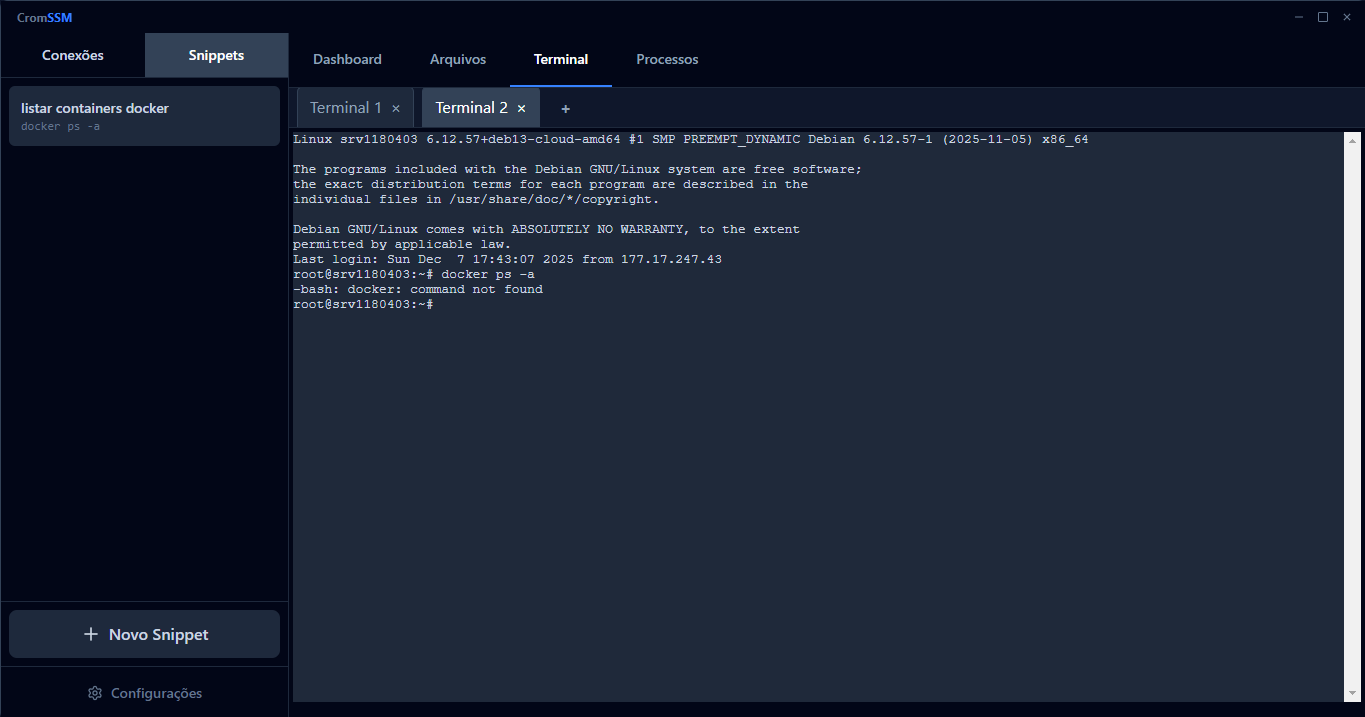The height and width of the screenshot is (717, 1365).
Task: Close the Terminal 1 tab
Action: coord(396,108)
